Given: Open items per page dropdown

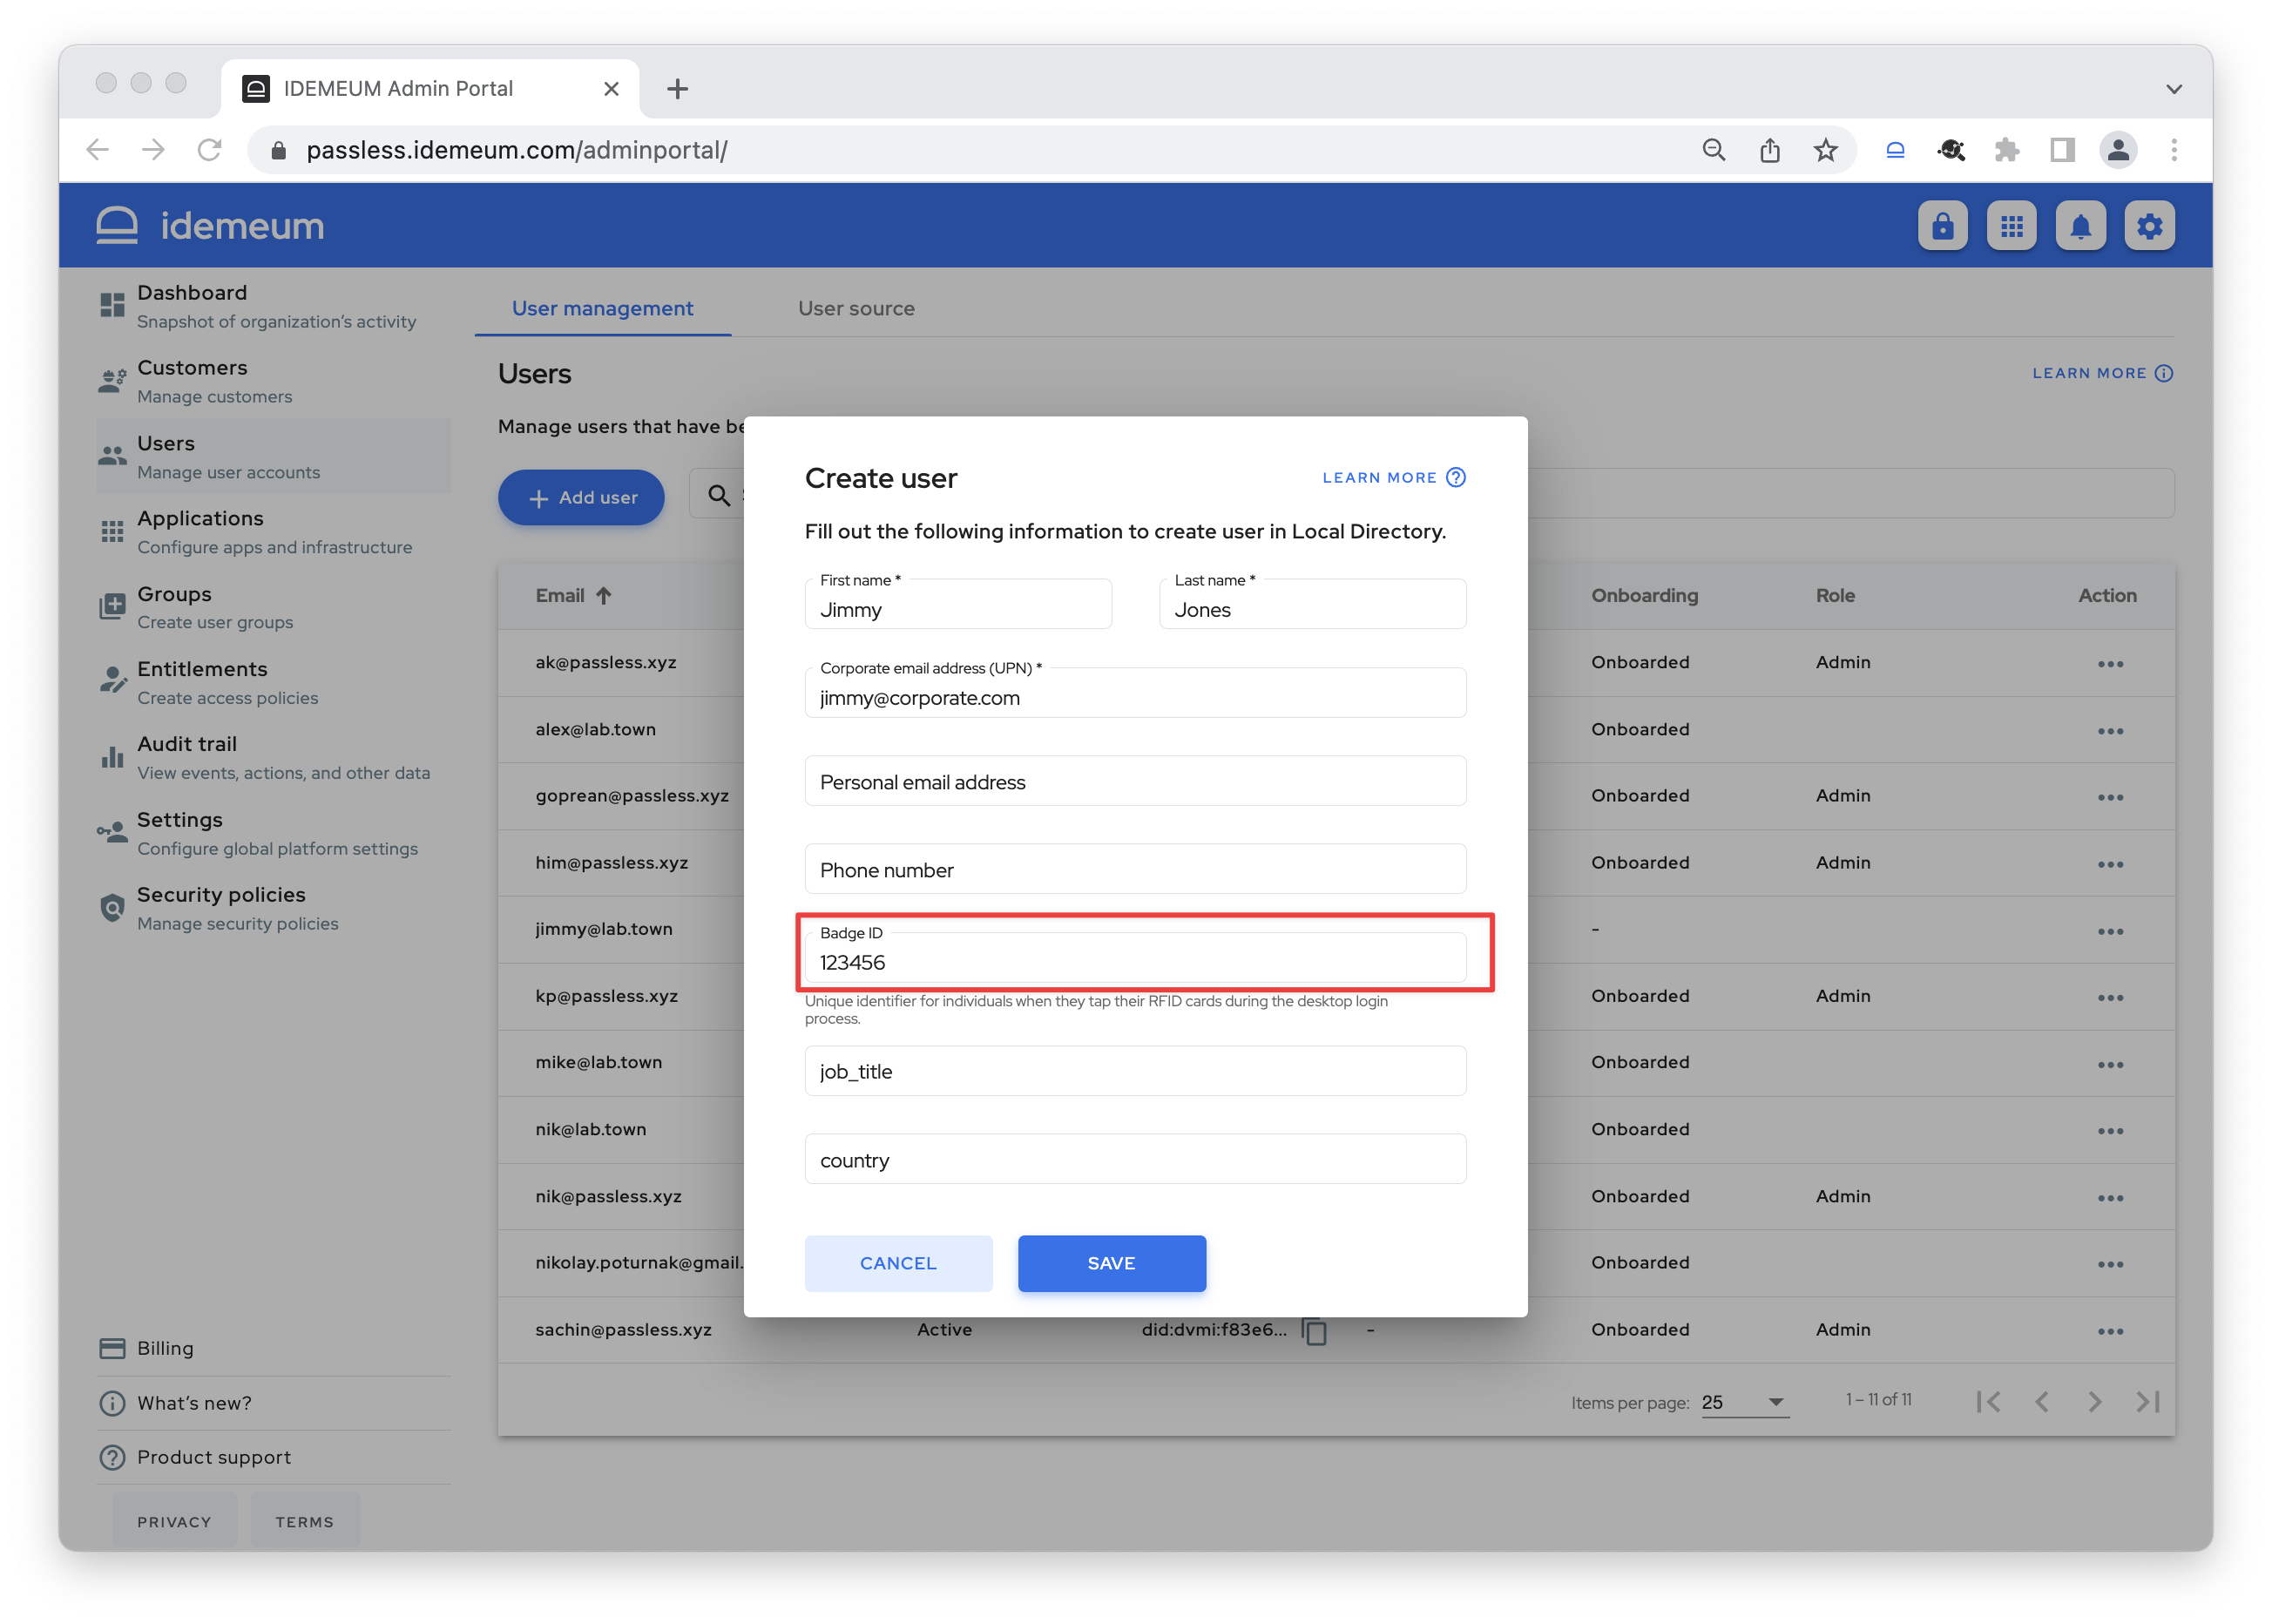Looking at the screenshot, I should [x=1744, y=1402].
